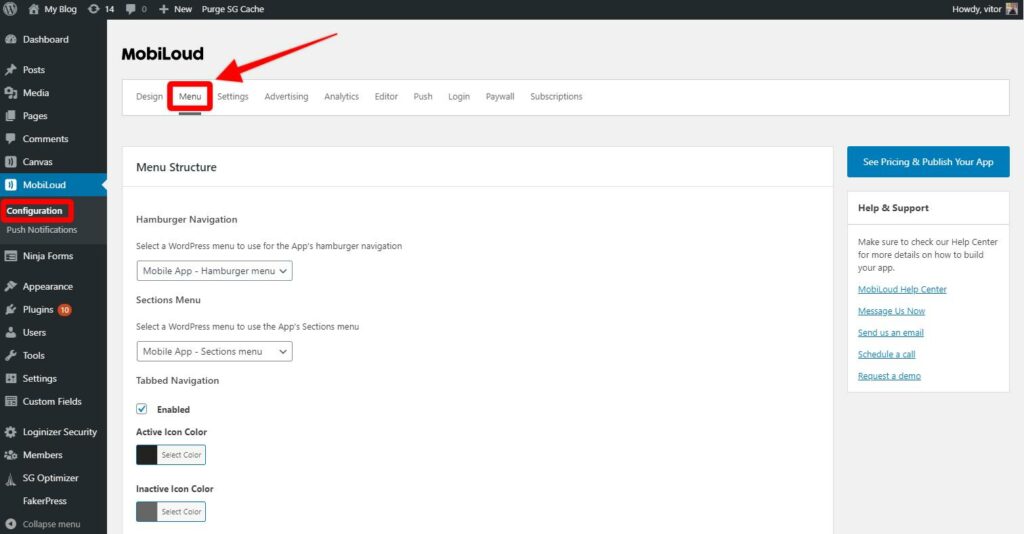Click the Plugins plug icon
Viewport: 1024px width, 534px height.
10,309
